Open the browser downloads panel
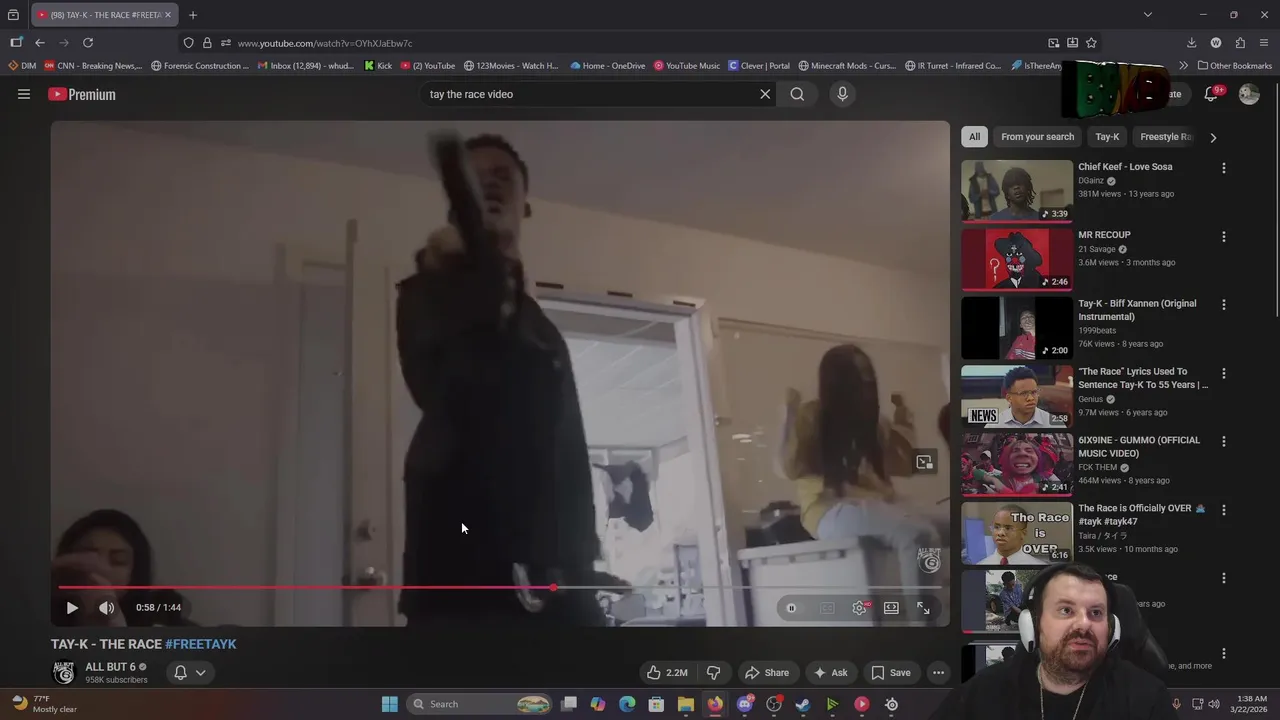The height and width of the screenshot is (720, 1280). click(x=1191, y=43)
